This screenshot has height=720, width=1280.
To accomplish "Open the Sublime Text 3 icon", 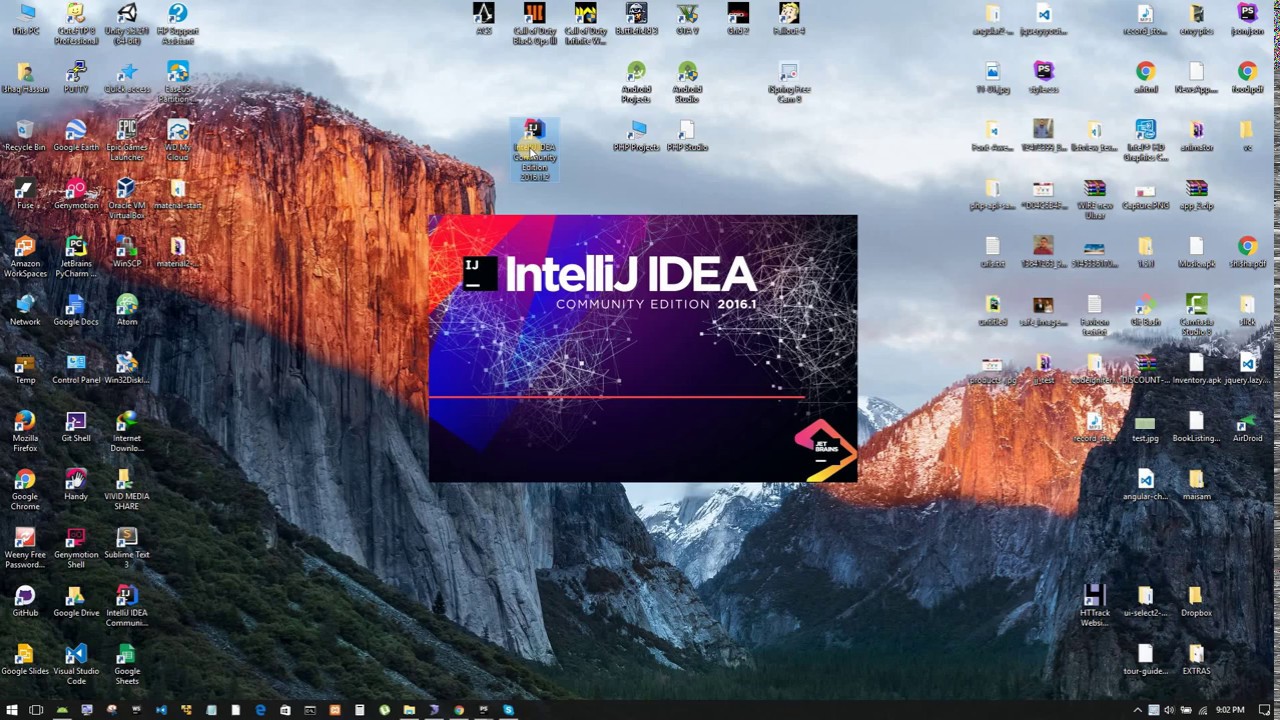I will coord(126,548).
